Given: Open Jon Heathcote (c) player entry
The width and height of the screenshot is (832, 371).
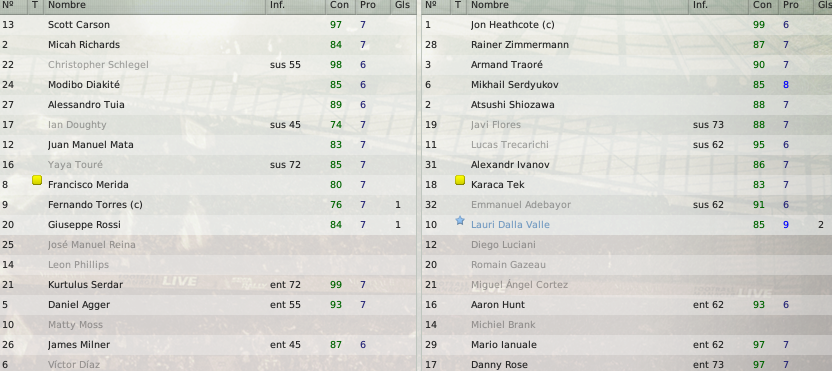Looking at the screenshot, I should click(504, 25).
